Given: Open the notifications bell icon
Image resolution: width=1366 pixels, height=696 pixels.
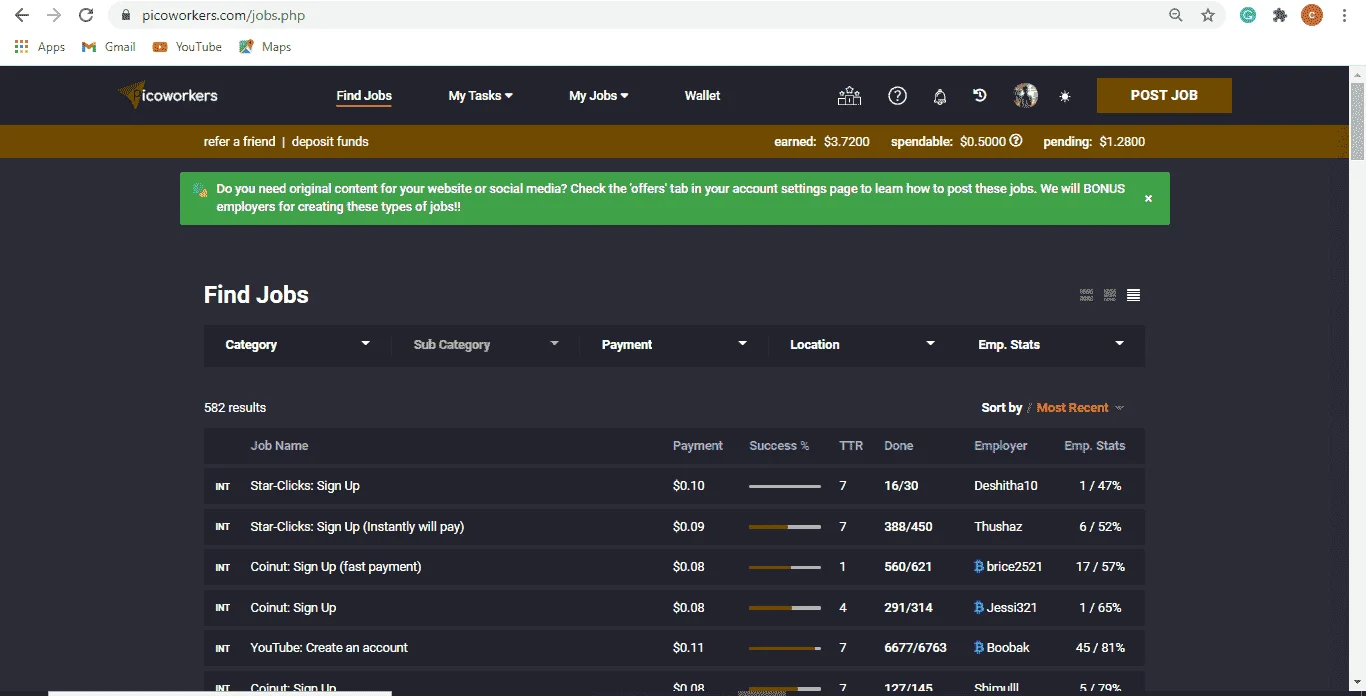Looking at the screenshot, I should (940, 96).
